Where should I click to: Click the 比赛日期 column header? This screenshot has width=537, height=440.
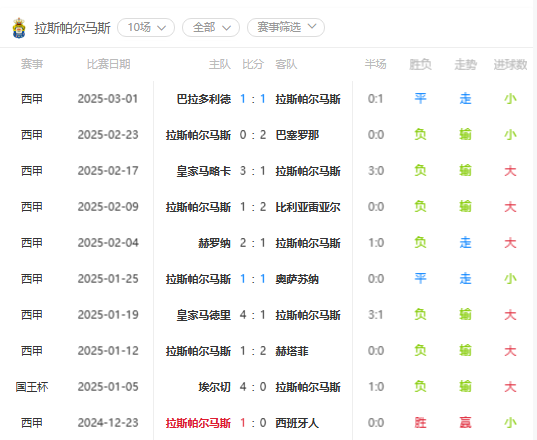tap(108, 64)
